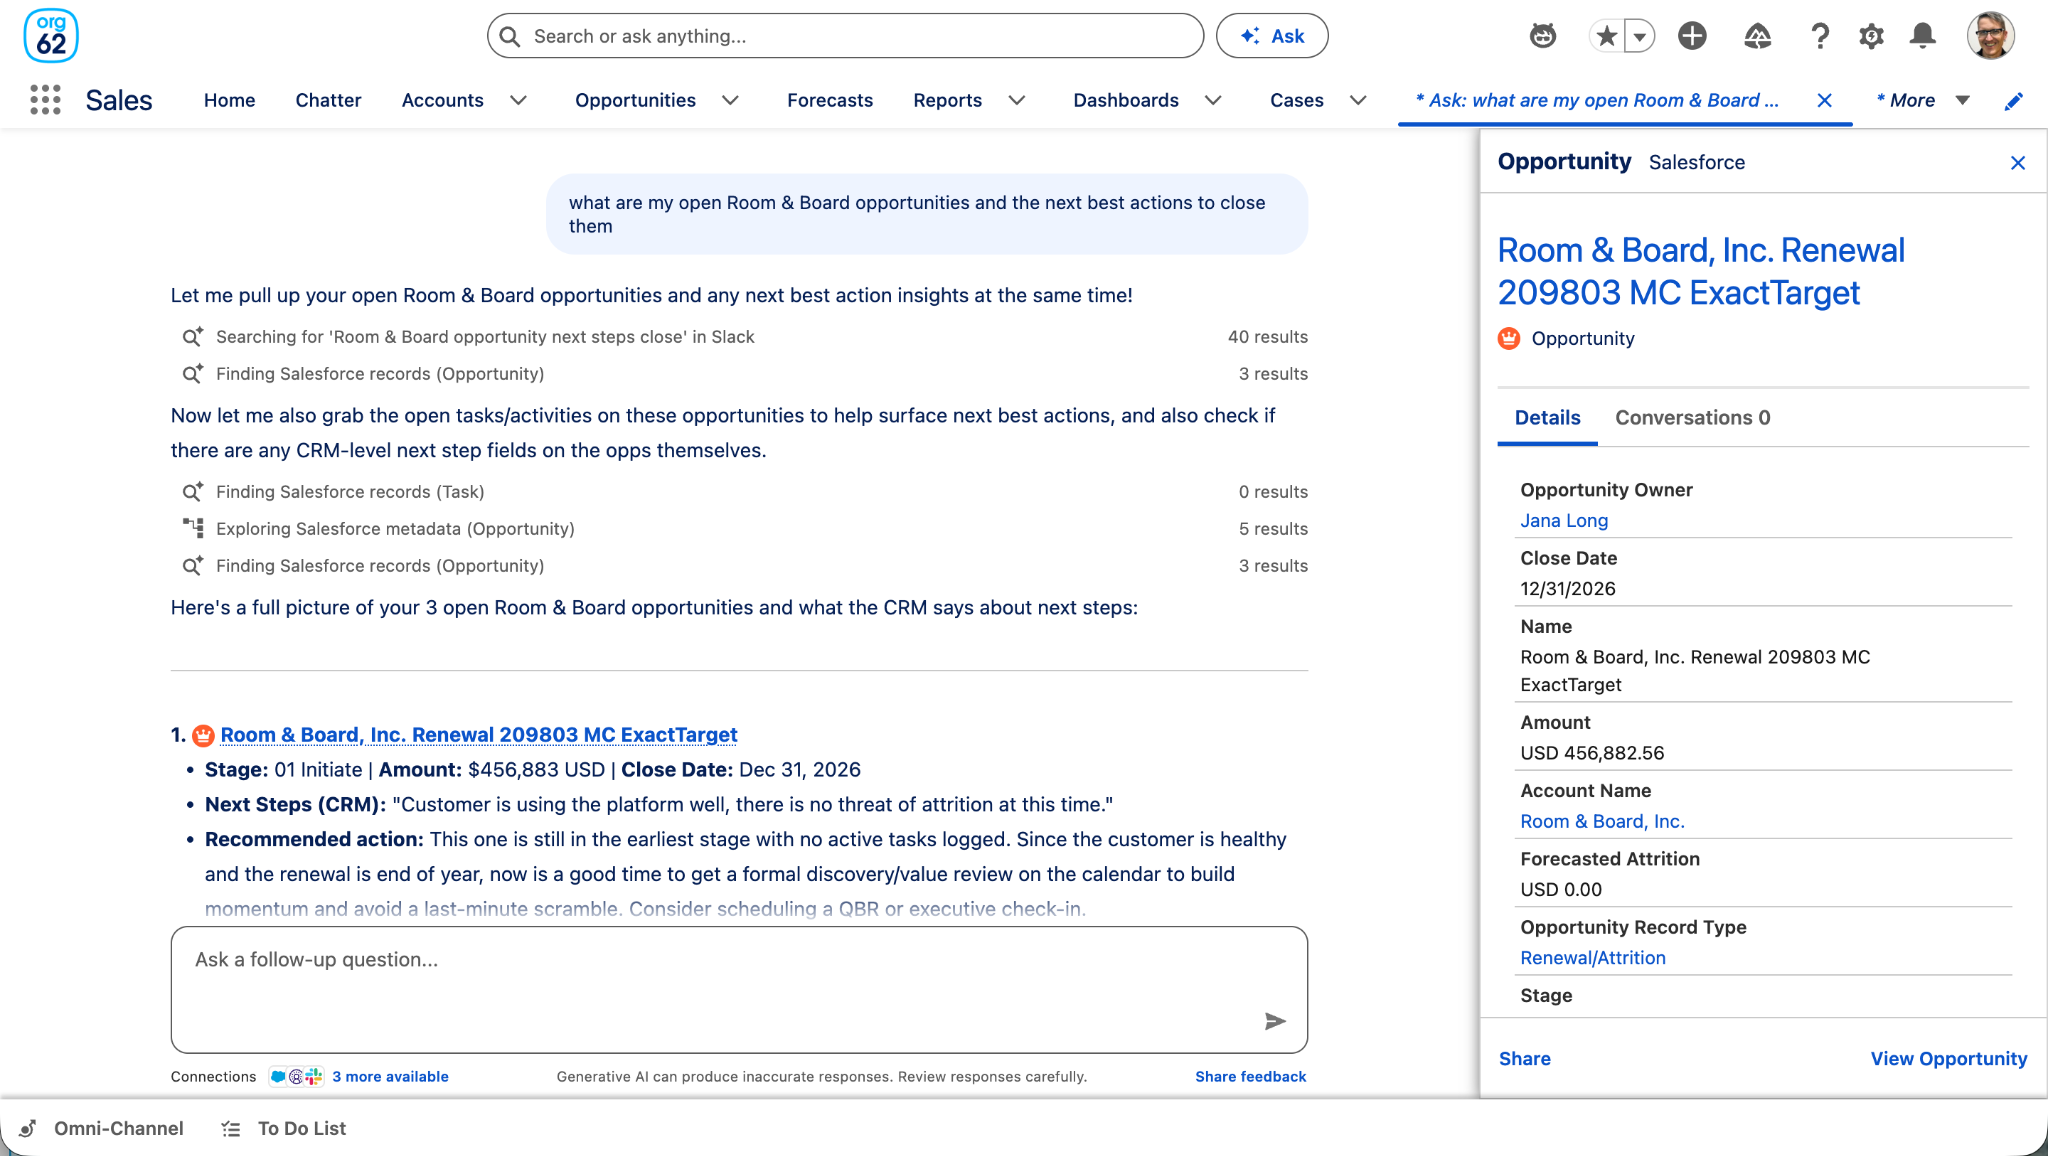This screenshot has width=2048, height=1156.
Task: Open View Opportunity link
Action: pyautogui.click(x=1949, y=1059)
